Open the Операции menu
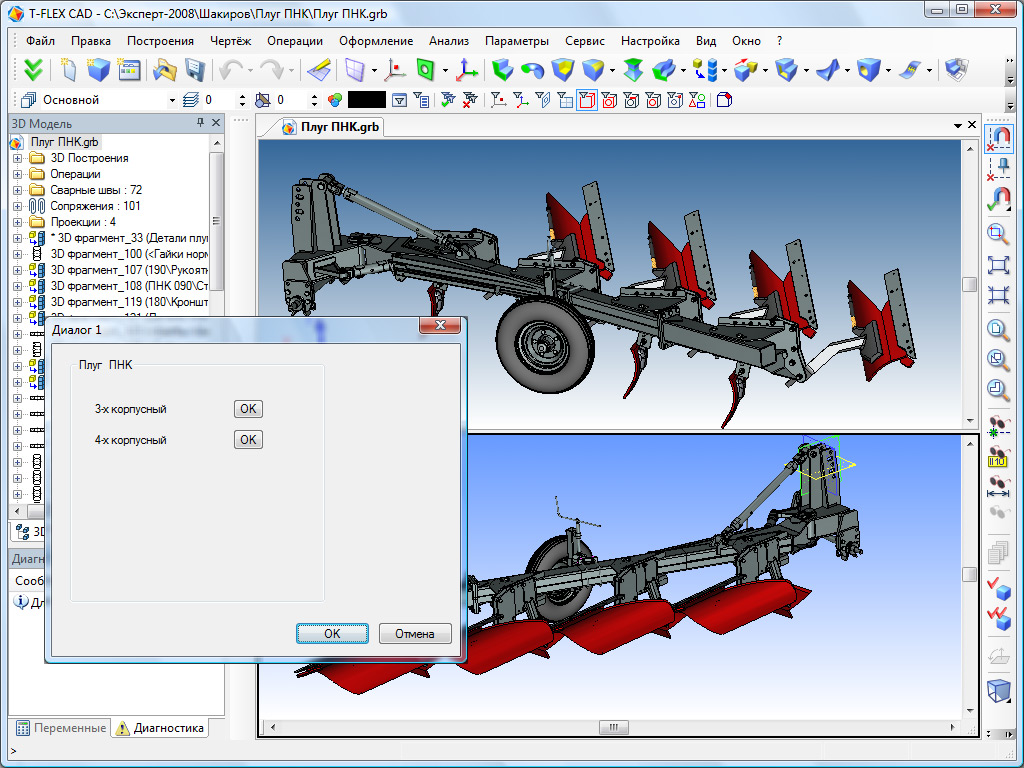 [x=295, y=40]
